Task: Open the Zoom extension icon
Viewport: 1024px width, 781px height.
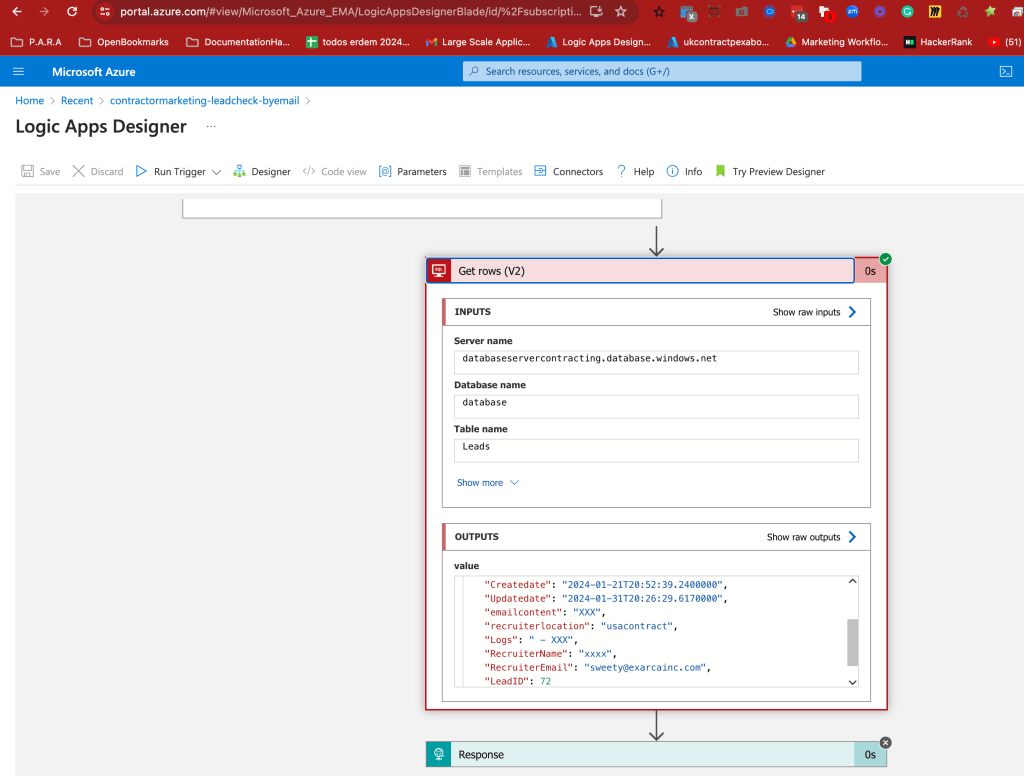Action: 852,11
